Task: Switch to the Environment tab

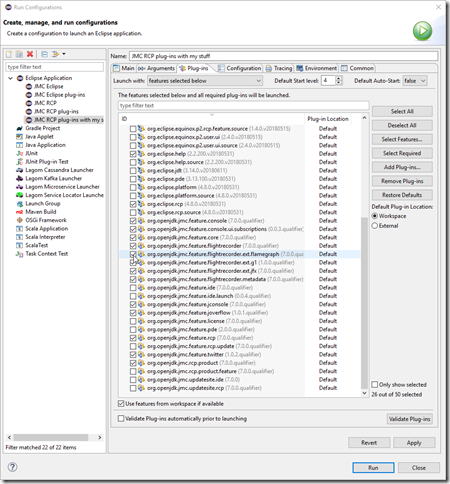Action: point(317,68)
